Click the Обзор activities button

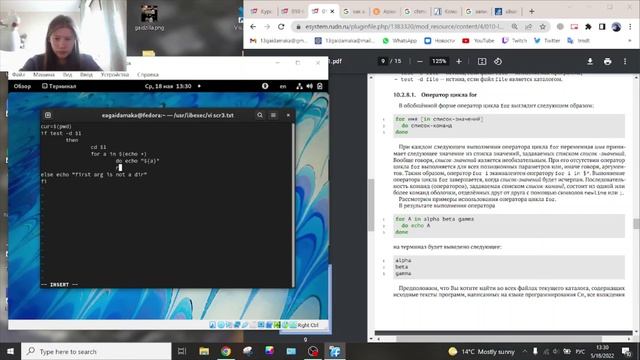[x=22, y=86]
